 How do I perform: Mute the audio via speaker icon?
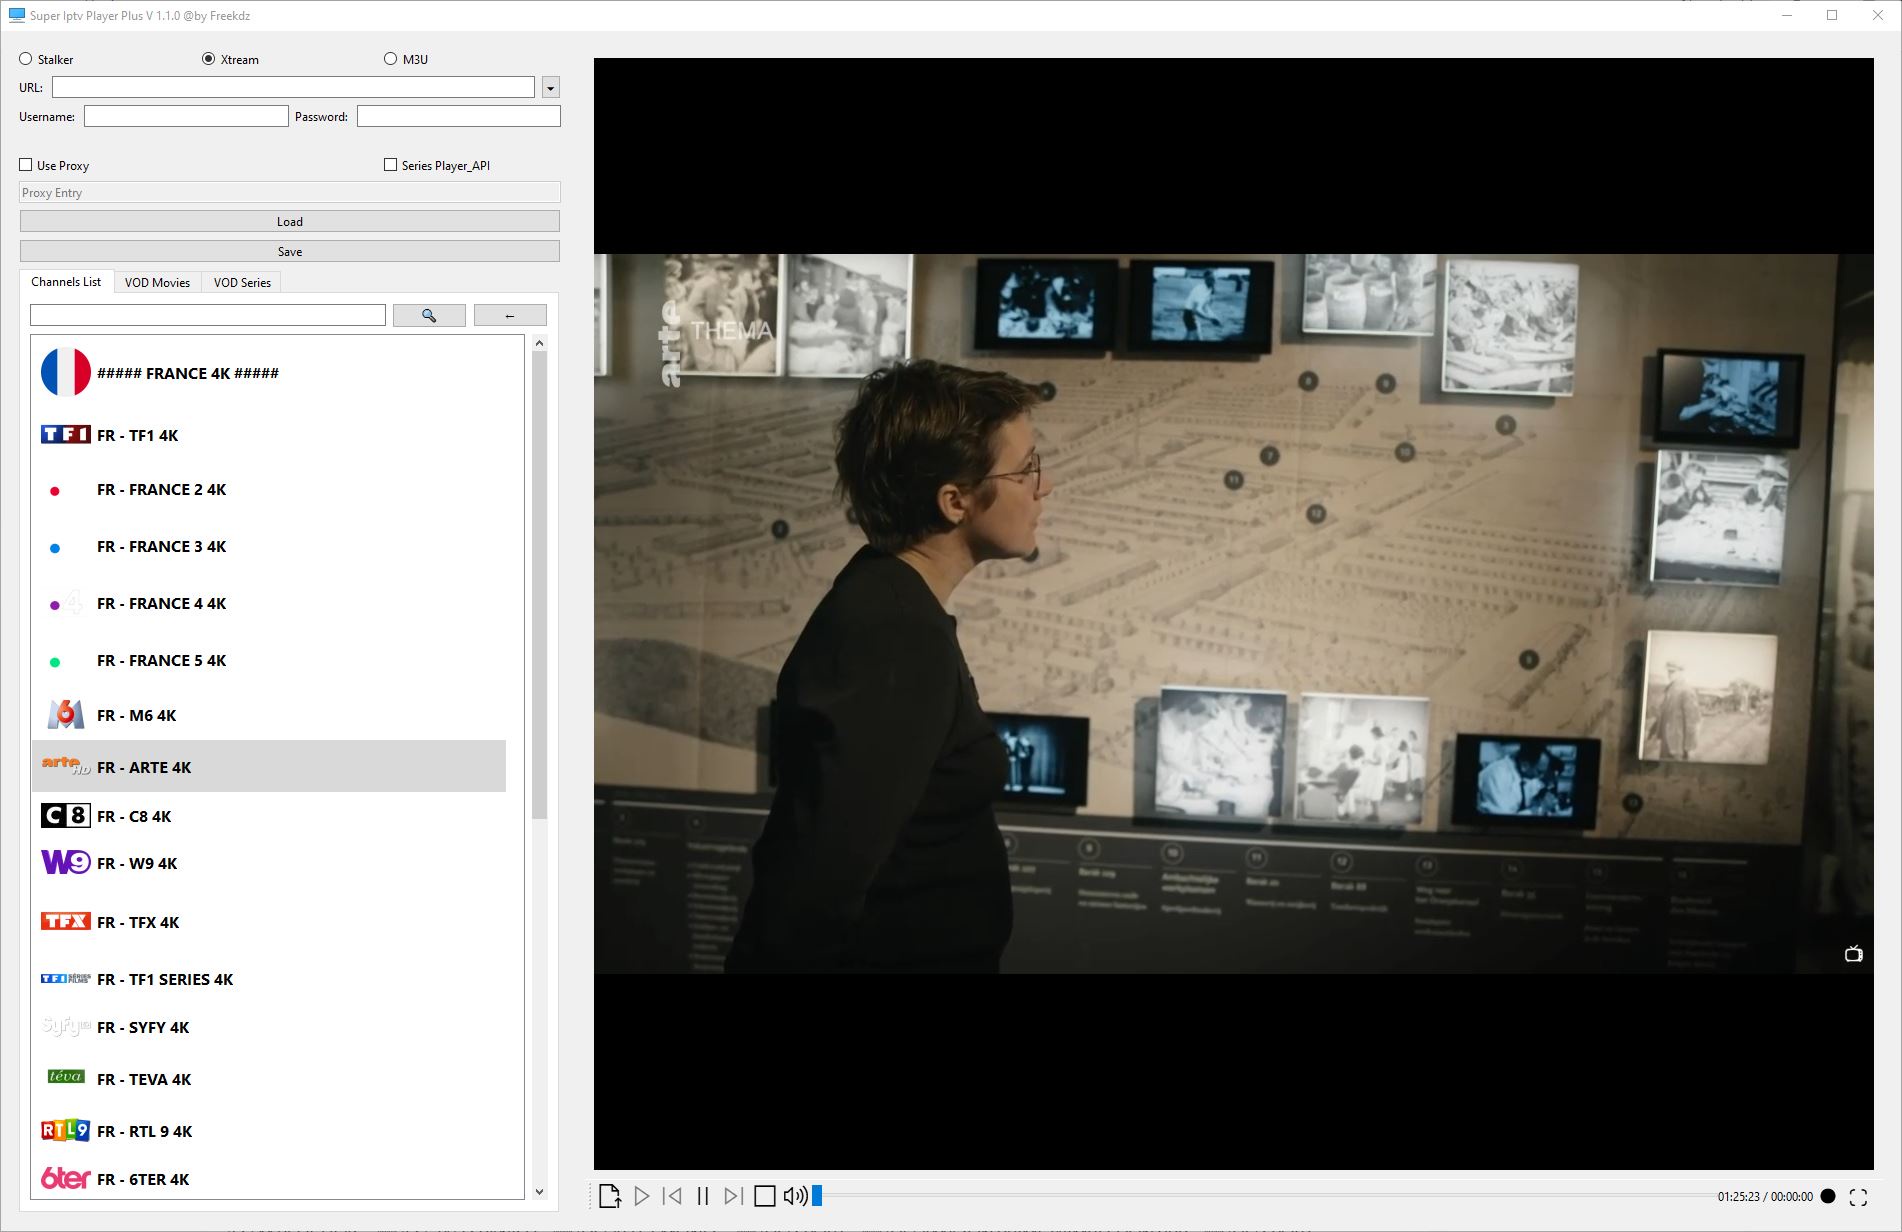(x=795, y=1196)
